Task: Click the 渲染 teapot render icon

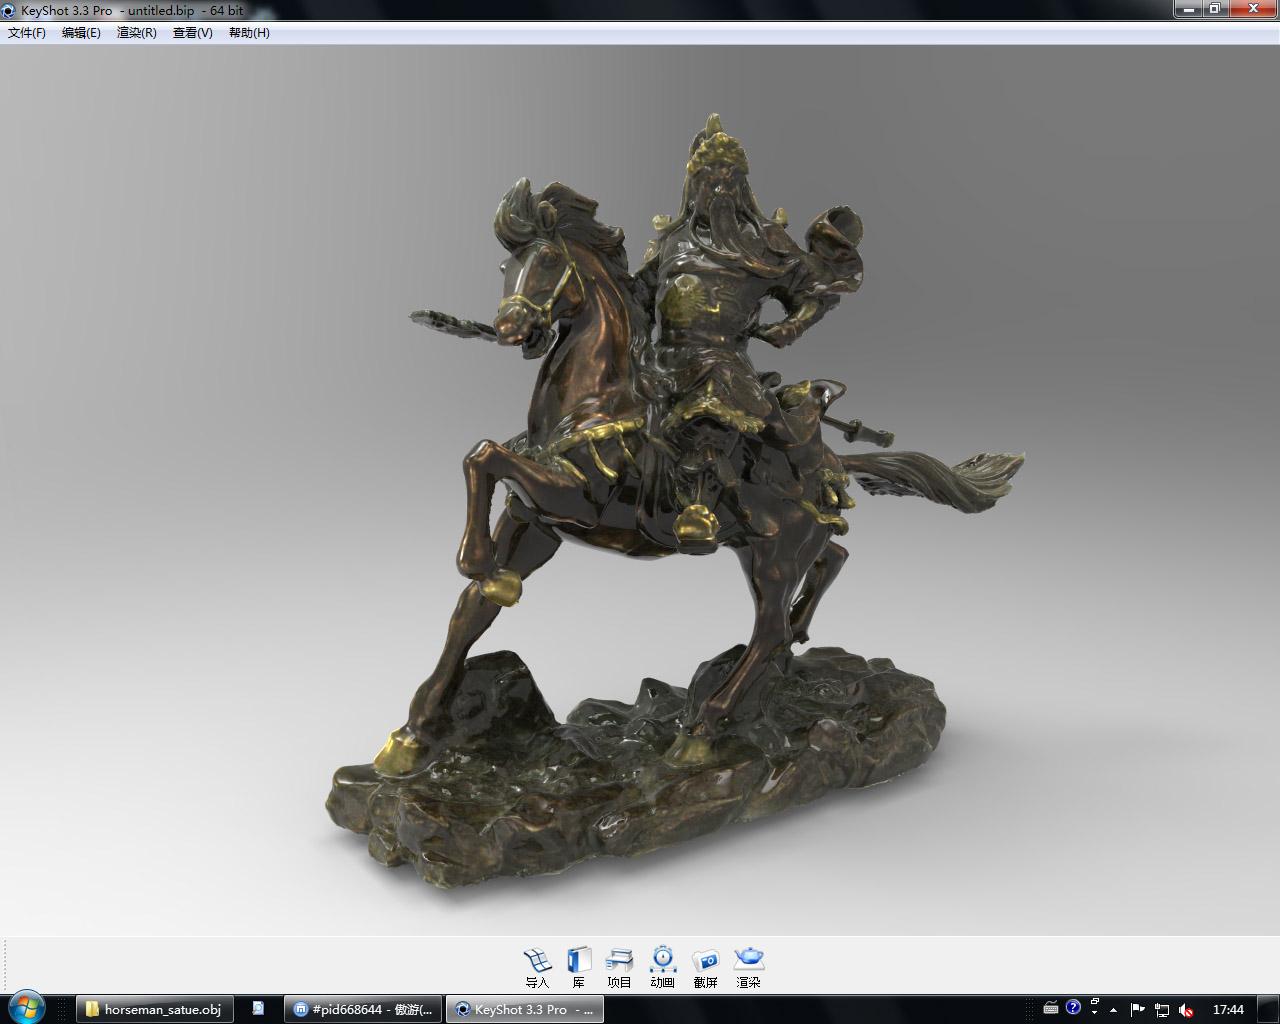Action: point(749,967)
